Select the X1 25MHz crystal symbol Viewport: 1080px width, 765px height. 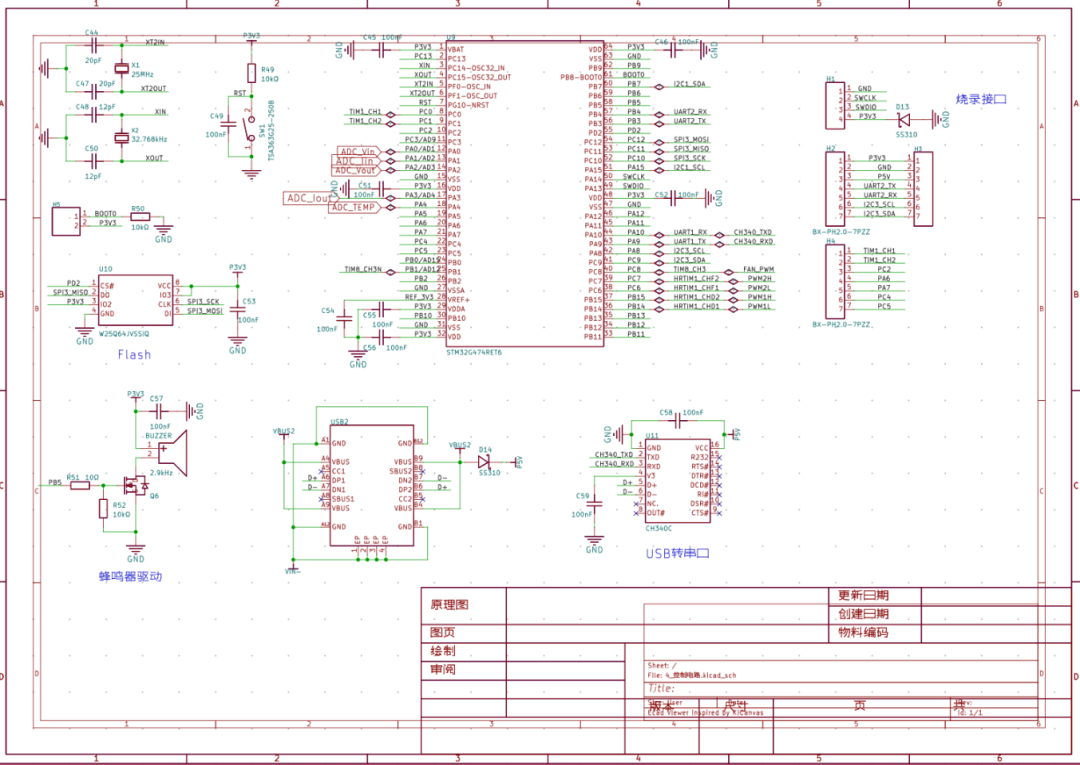point(122,67)
